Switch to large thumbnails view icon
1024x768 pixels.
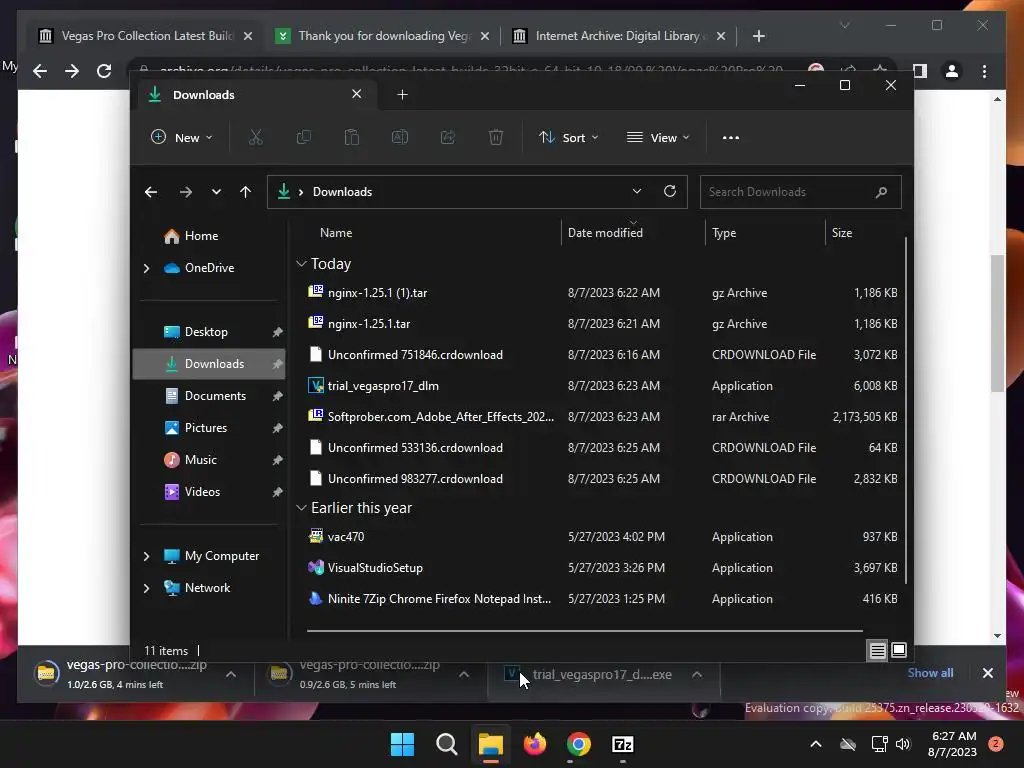click(x=899, y=650)
